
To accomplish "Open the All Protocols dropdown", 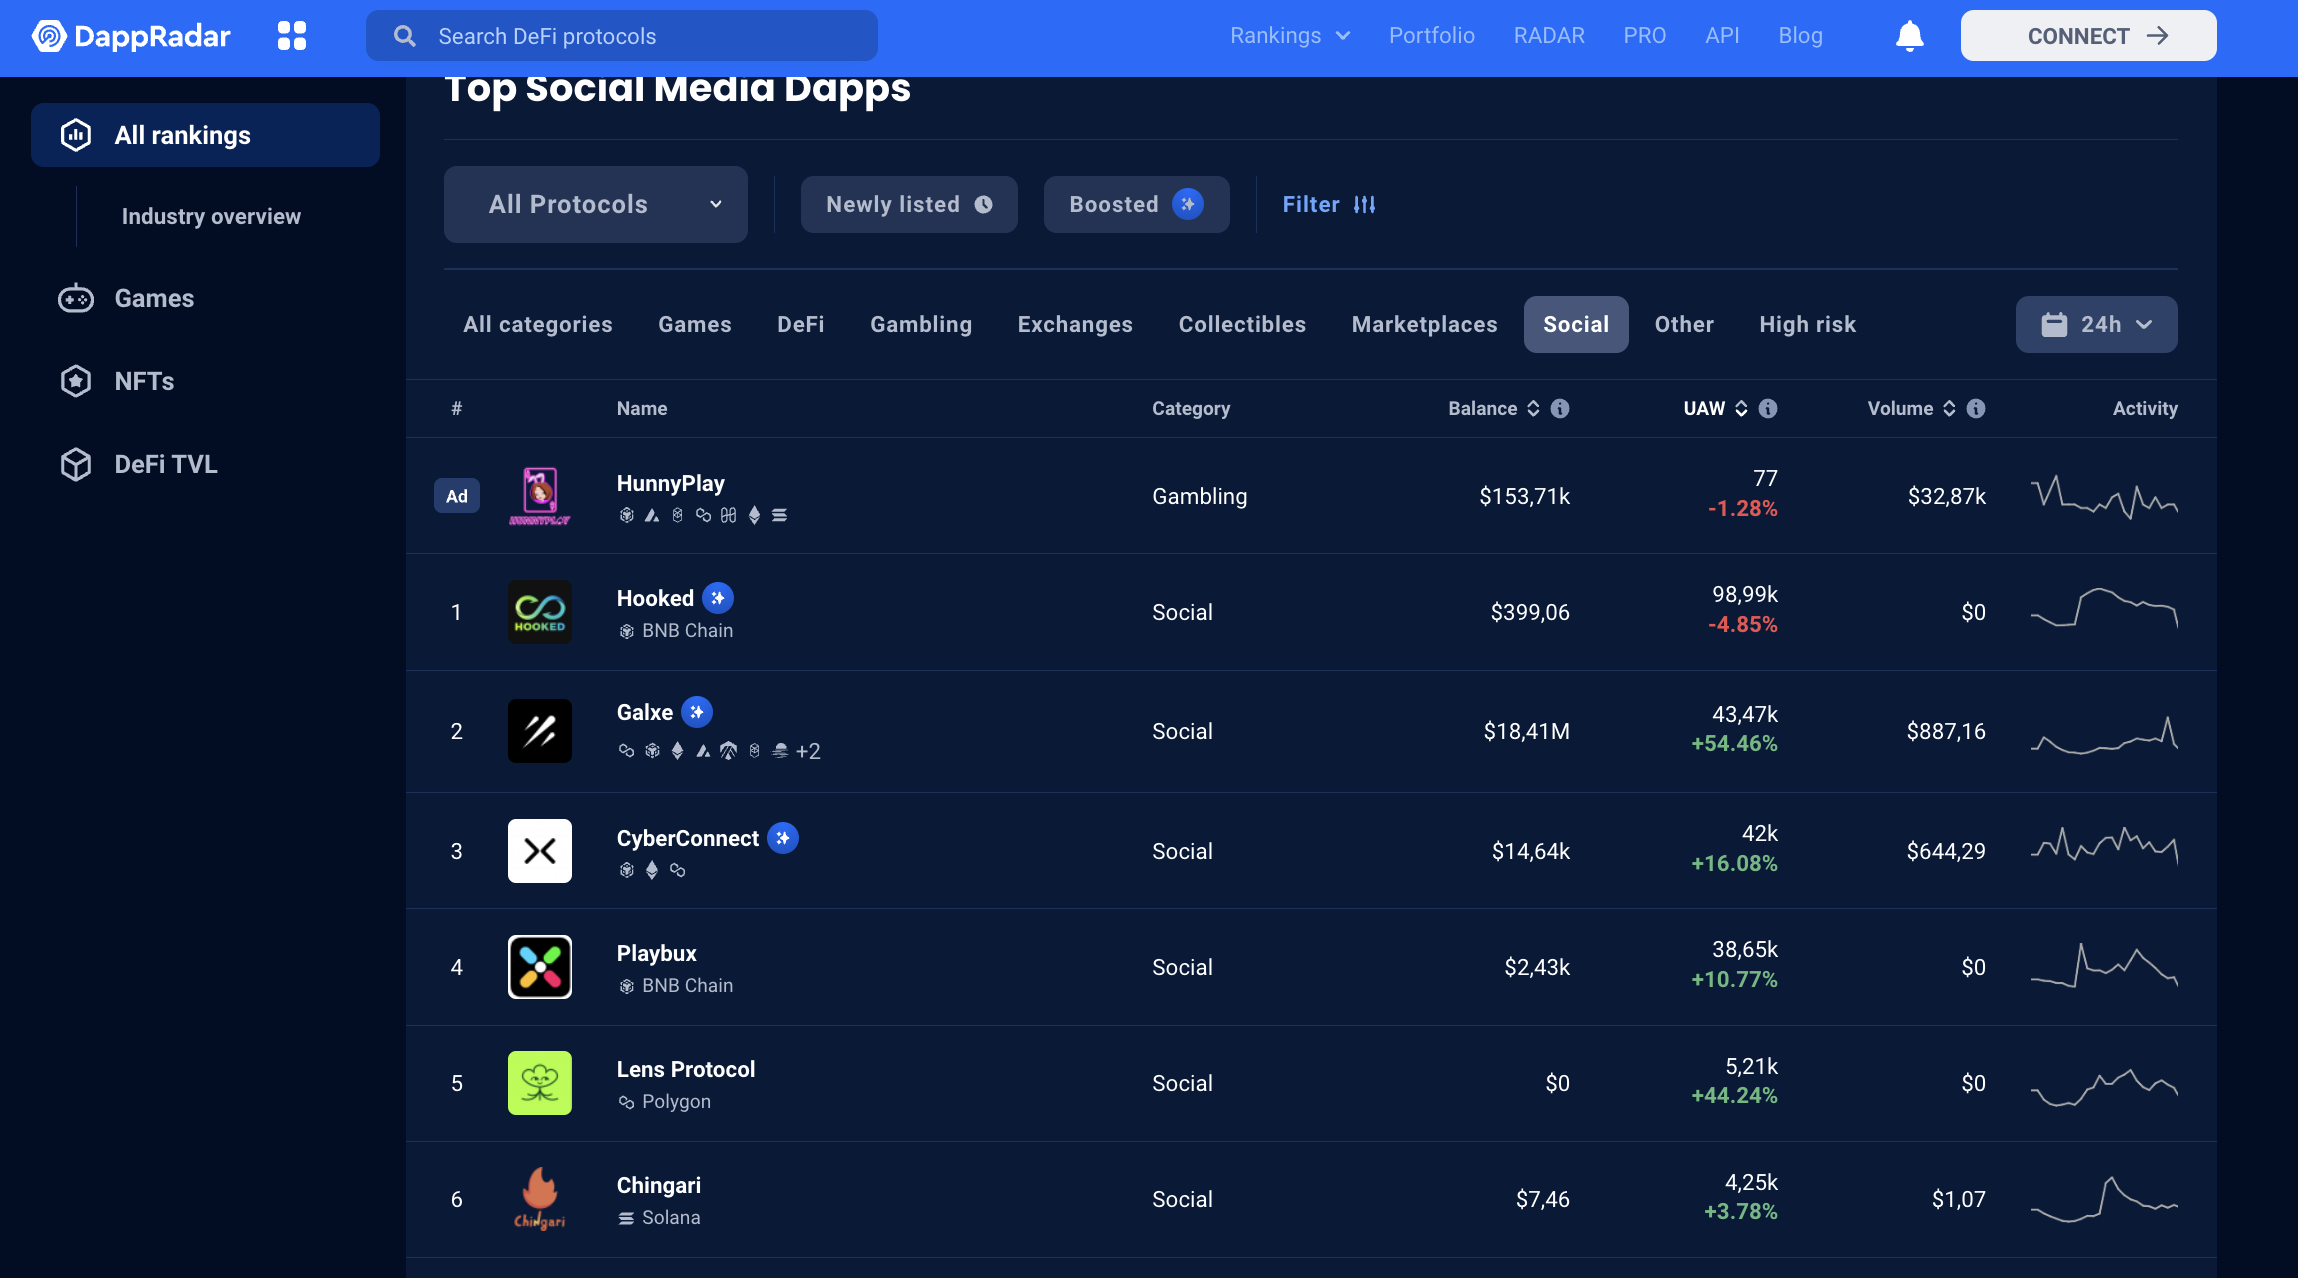I will [x=595, y=204].
